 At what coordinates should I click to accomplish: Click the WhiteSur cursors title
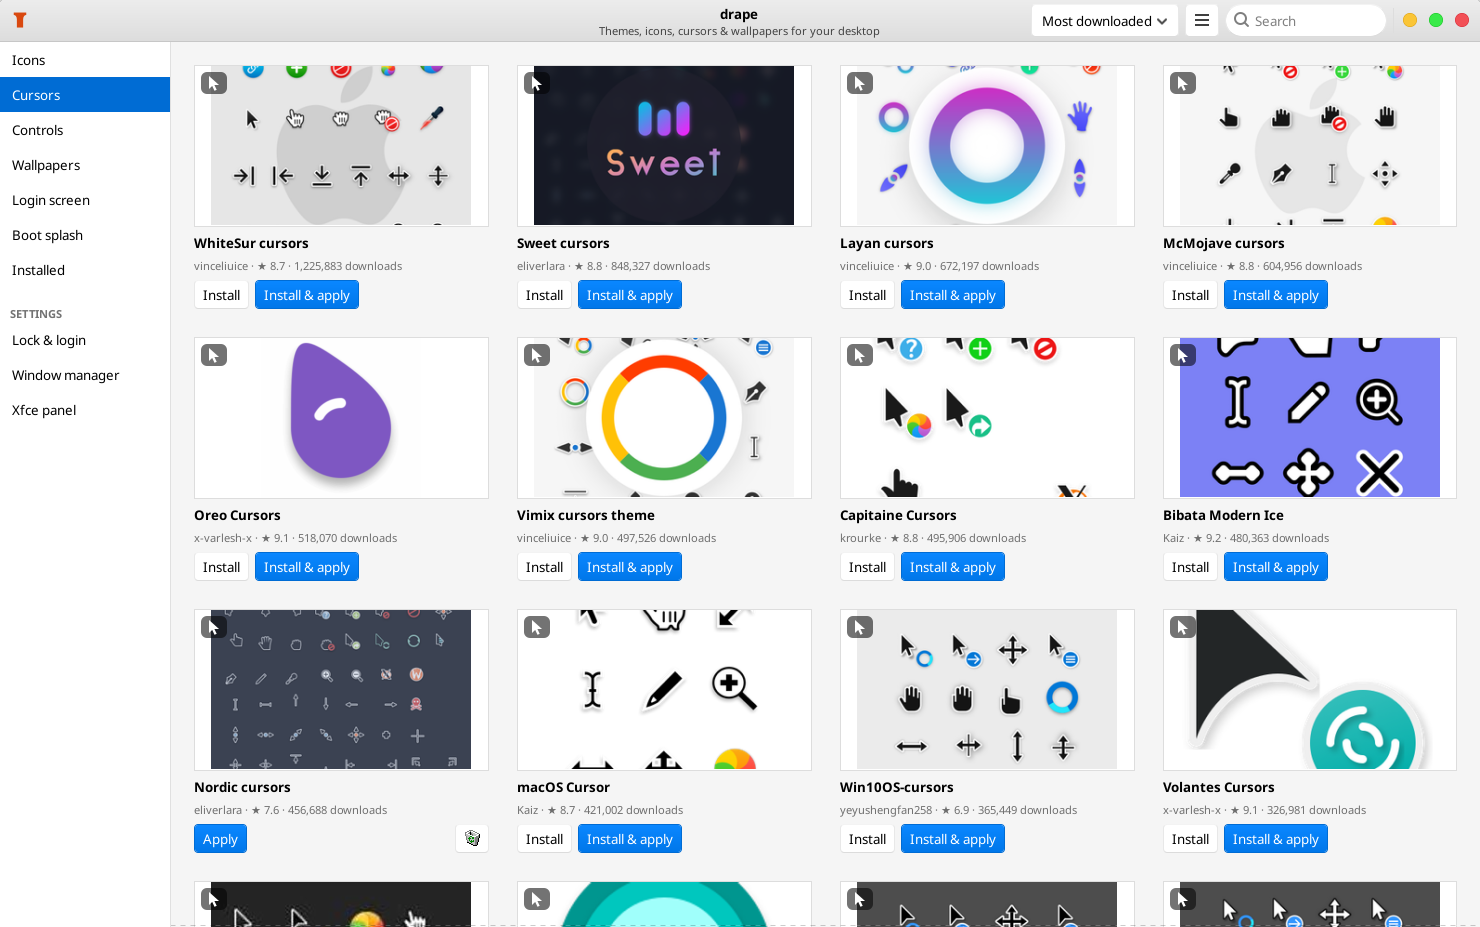click(251, 243)
